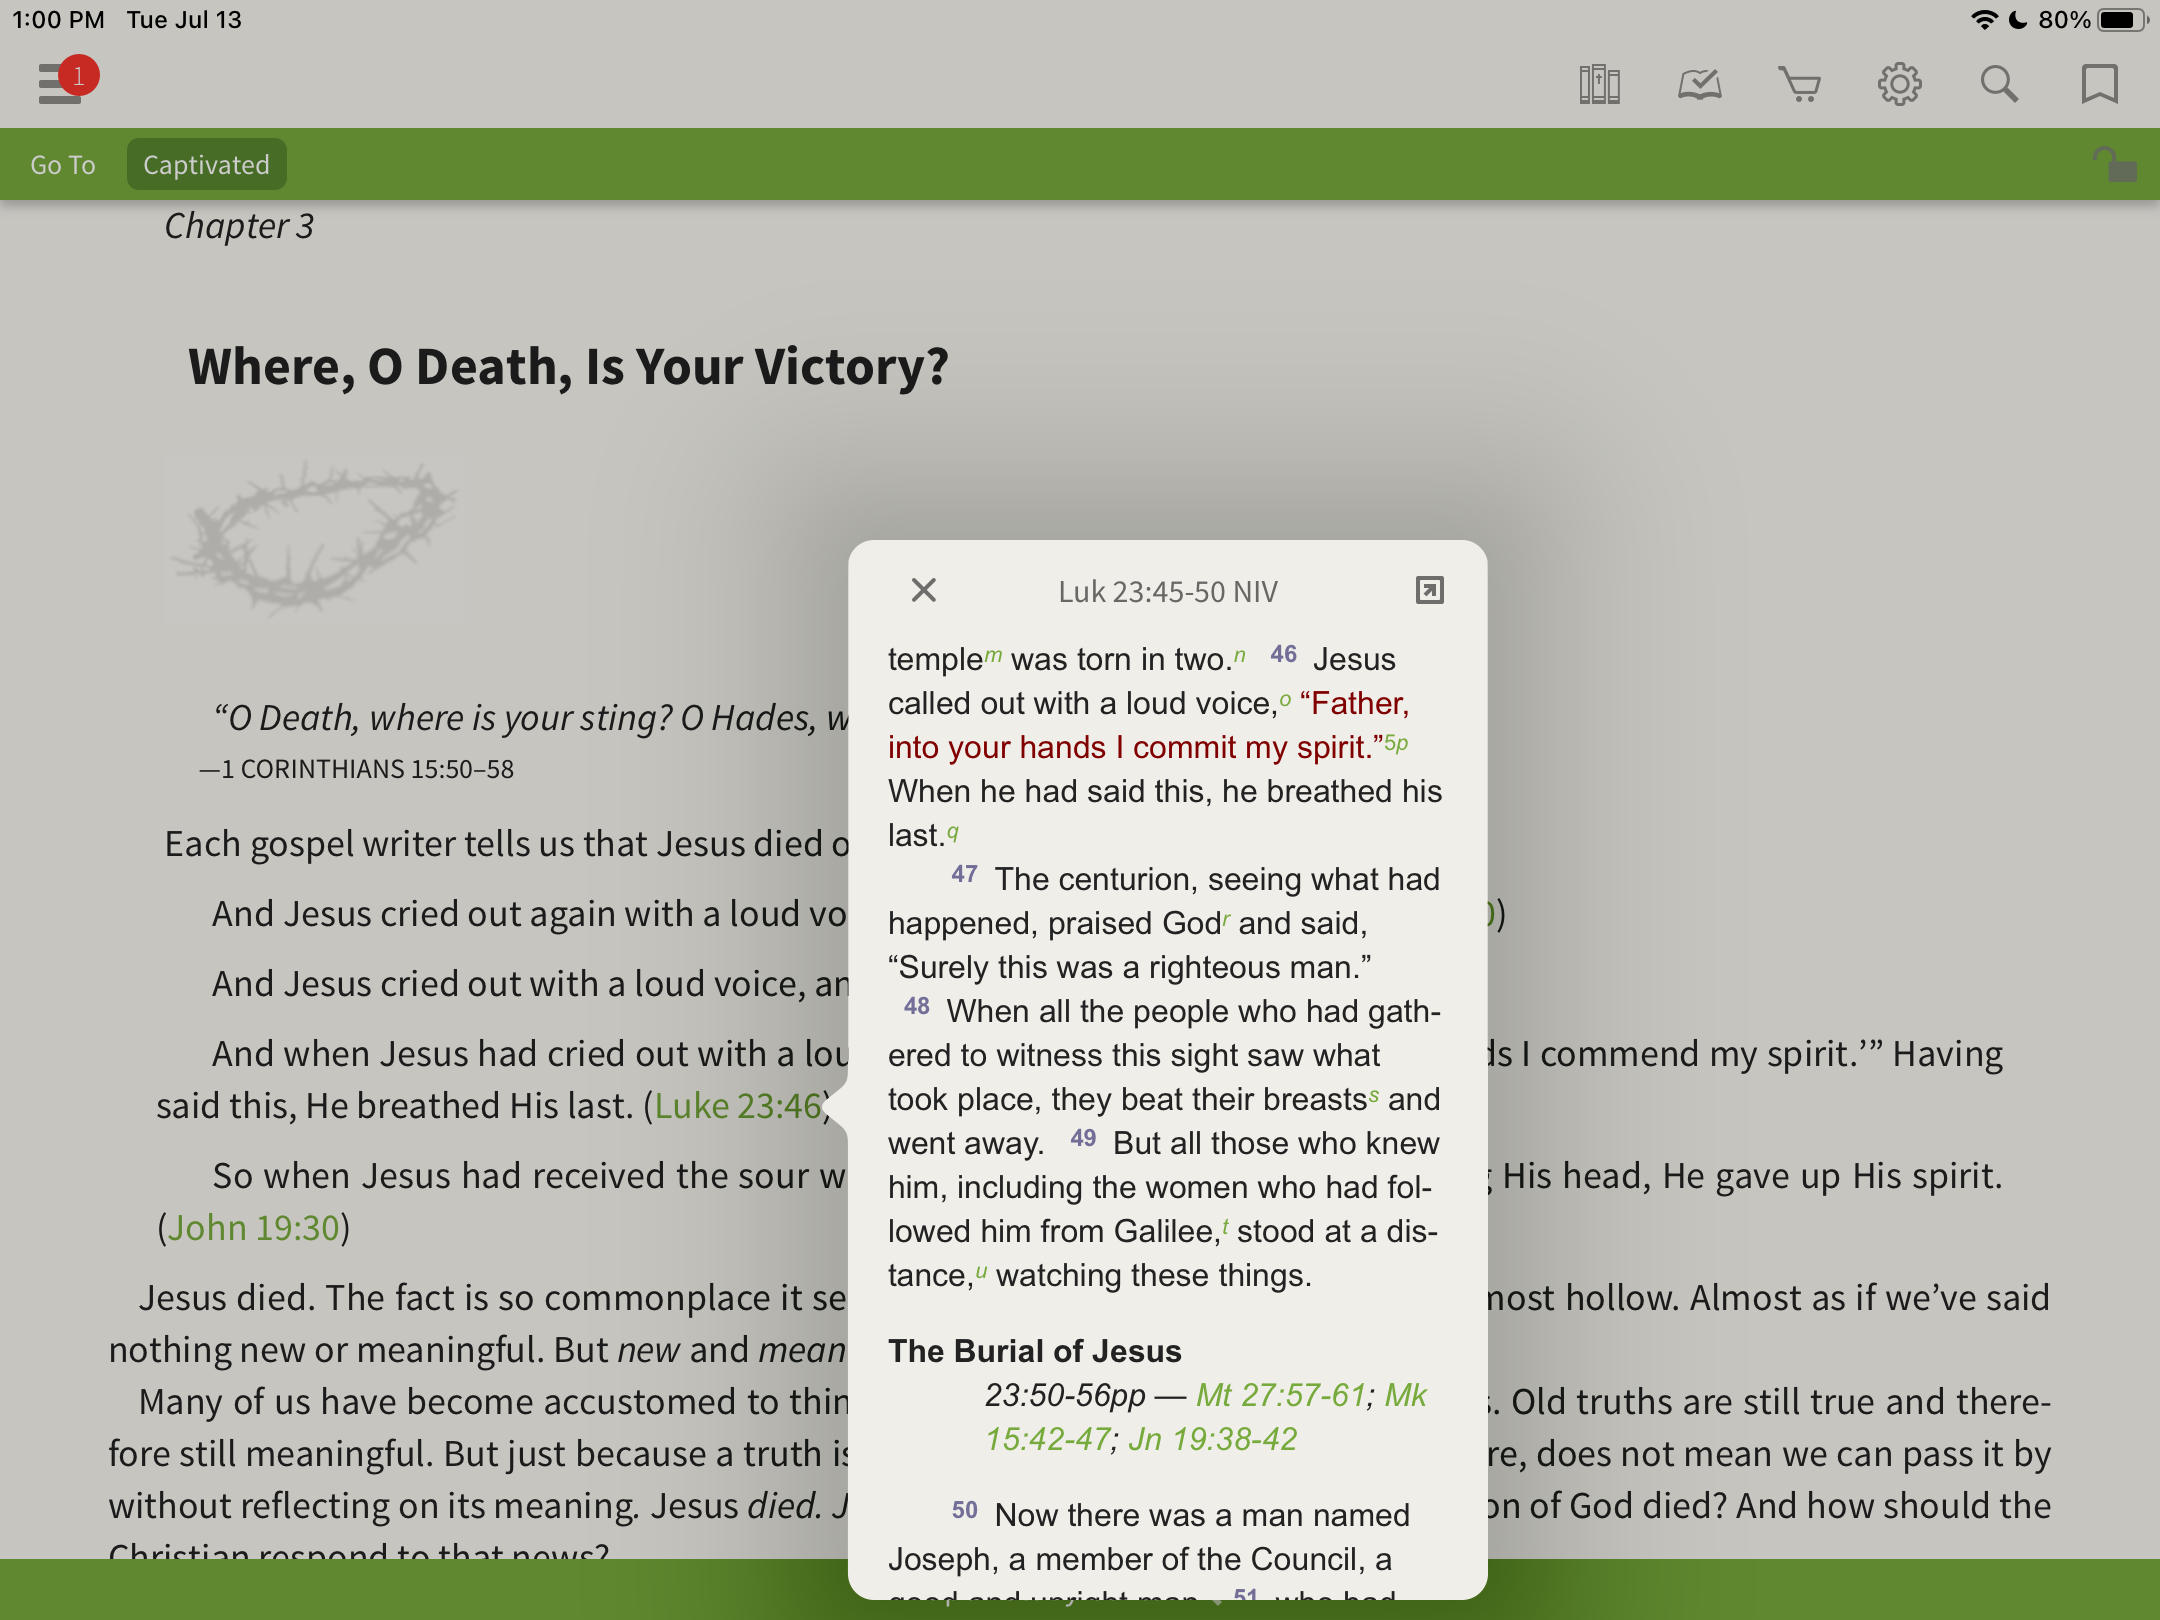Tap the search magnifying glass

(x=1999, y=85)
